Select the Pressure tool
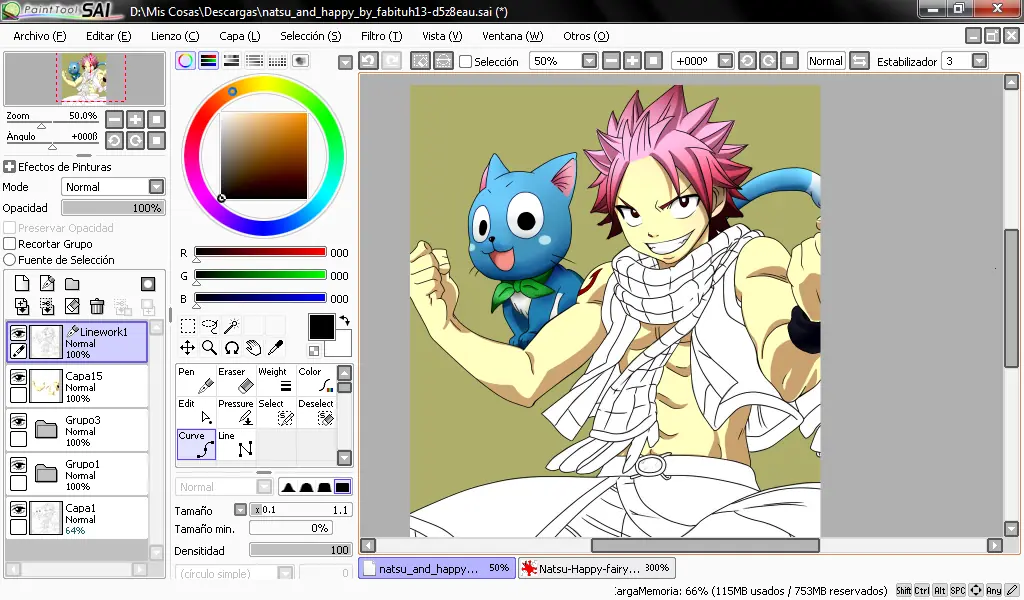This screenshot has width=1024, height=600. 236,413
